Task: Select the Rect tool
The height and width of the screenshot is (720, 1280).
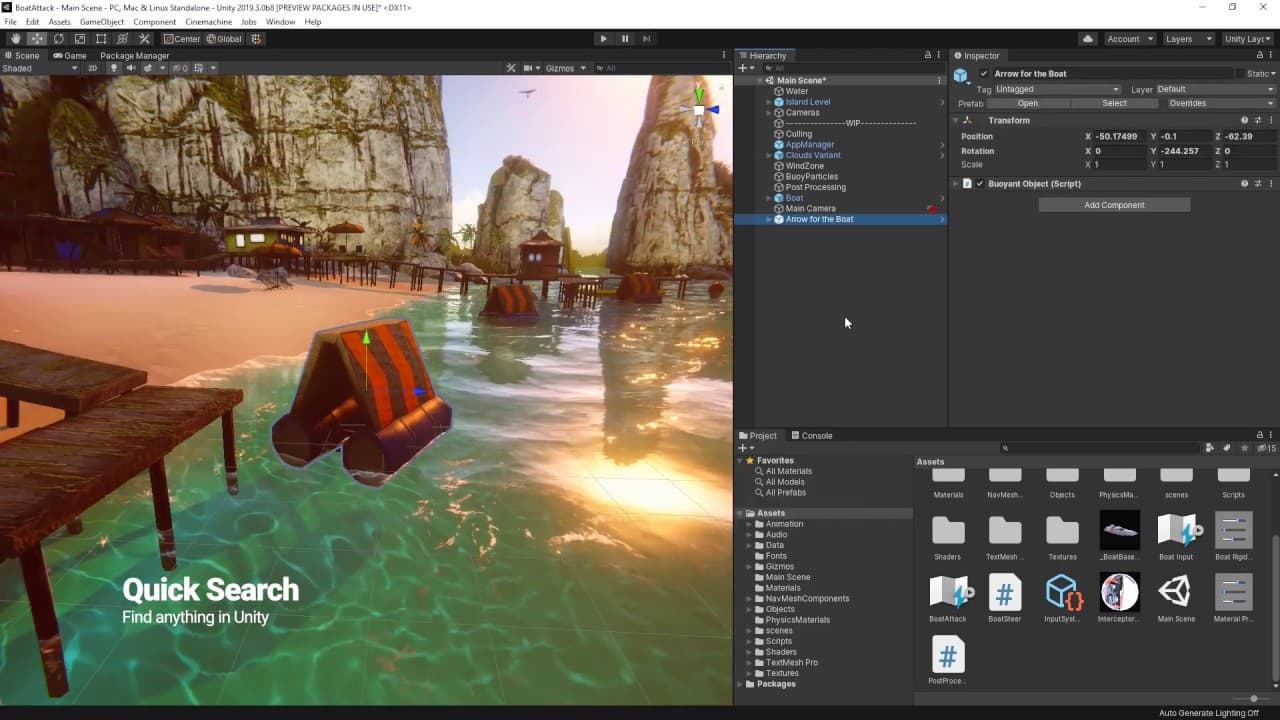Action: click(x=101, y=39)
